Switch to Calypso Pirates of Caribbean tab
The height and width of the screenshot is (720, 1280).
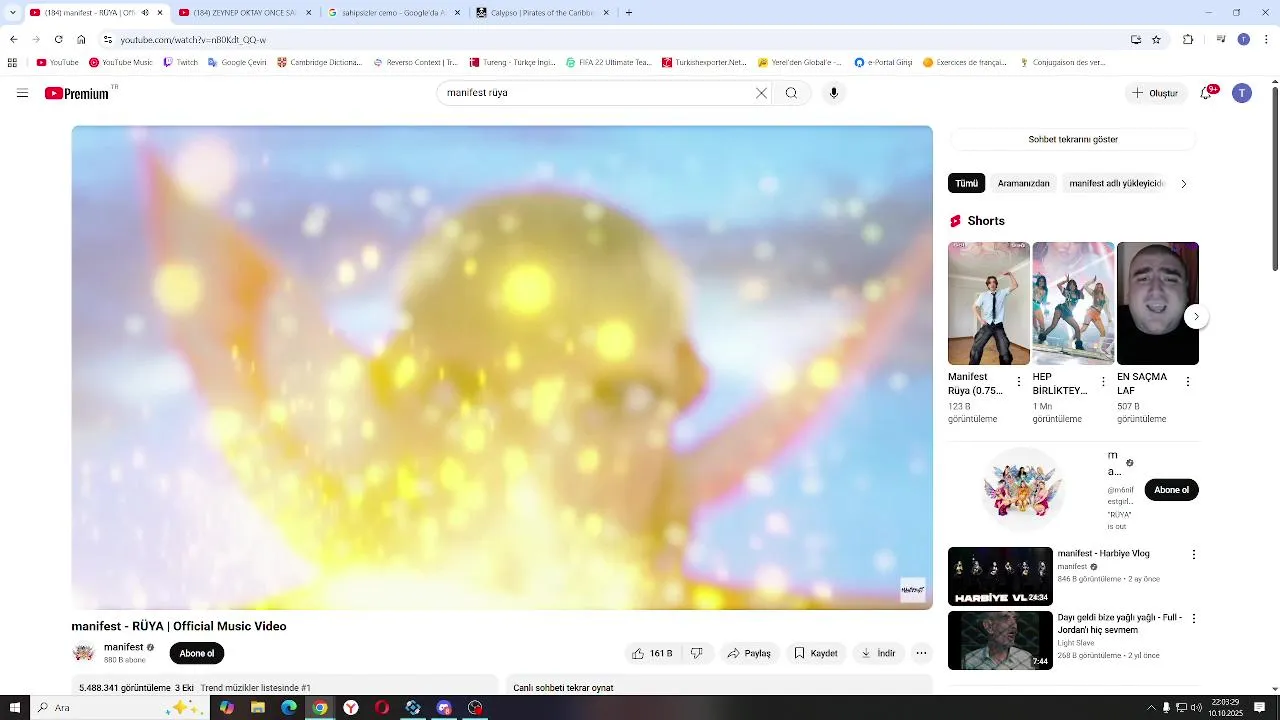pos(543,13)
